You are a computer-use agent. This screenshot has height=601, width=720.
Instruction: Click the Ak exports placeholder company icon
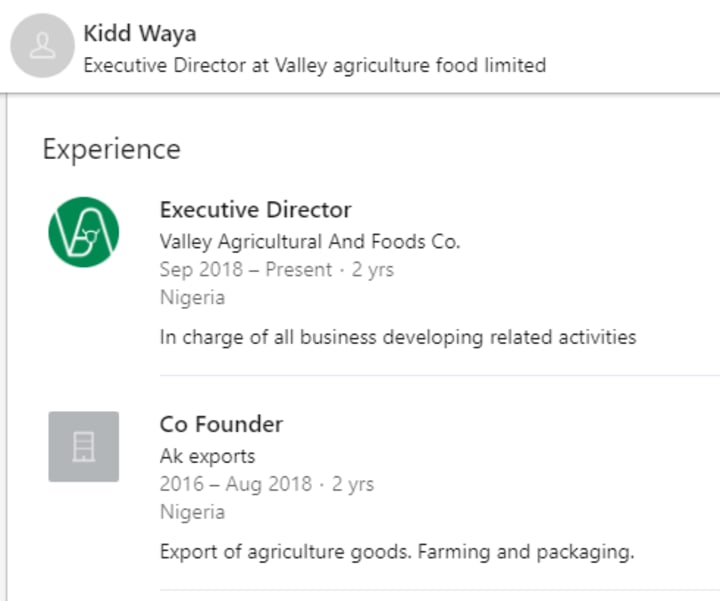pyautogui.click(x=83, y=446)
